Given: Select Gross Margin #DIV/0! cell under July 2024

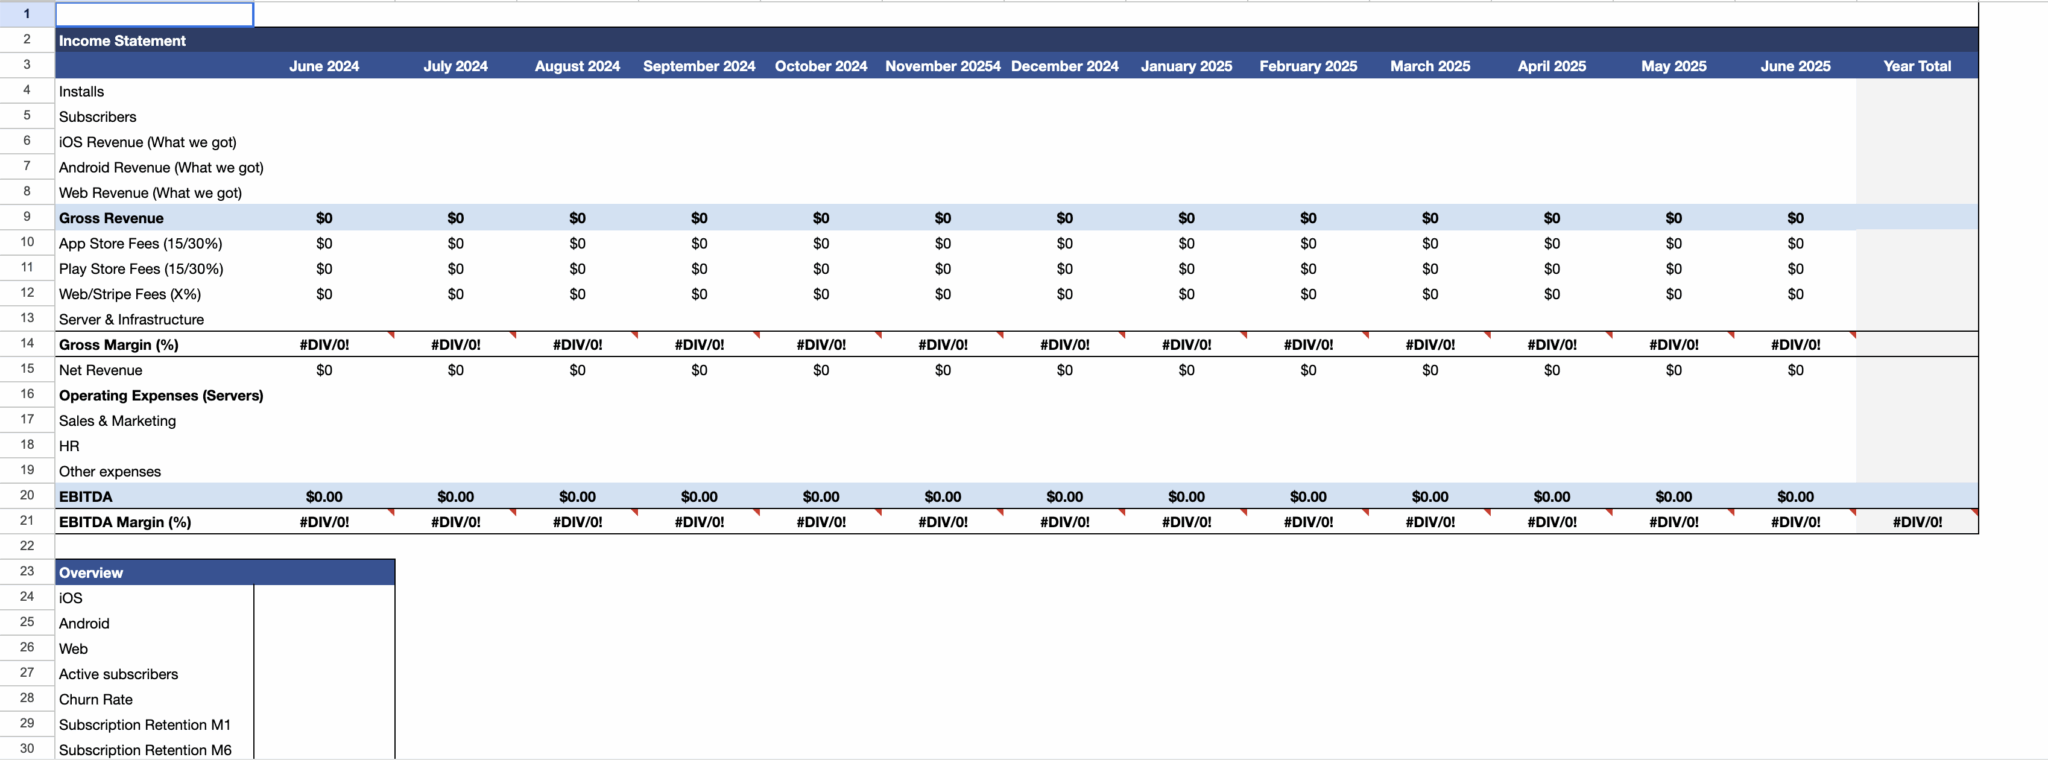Looking at the screenshot, I should [x=455, y=345].
